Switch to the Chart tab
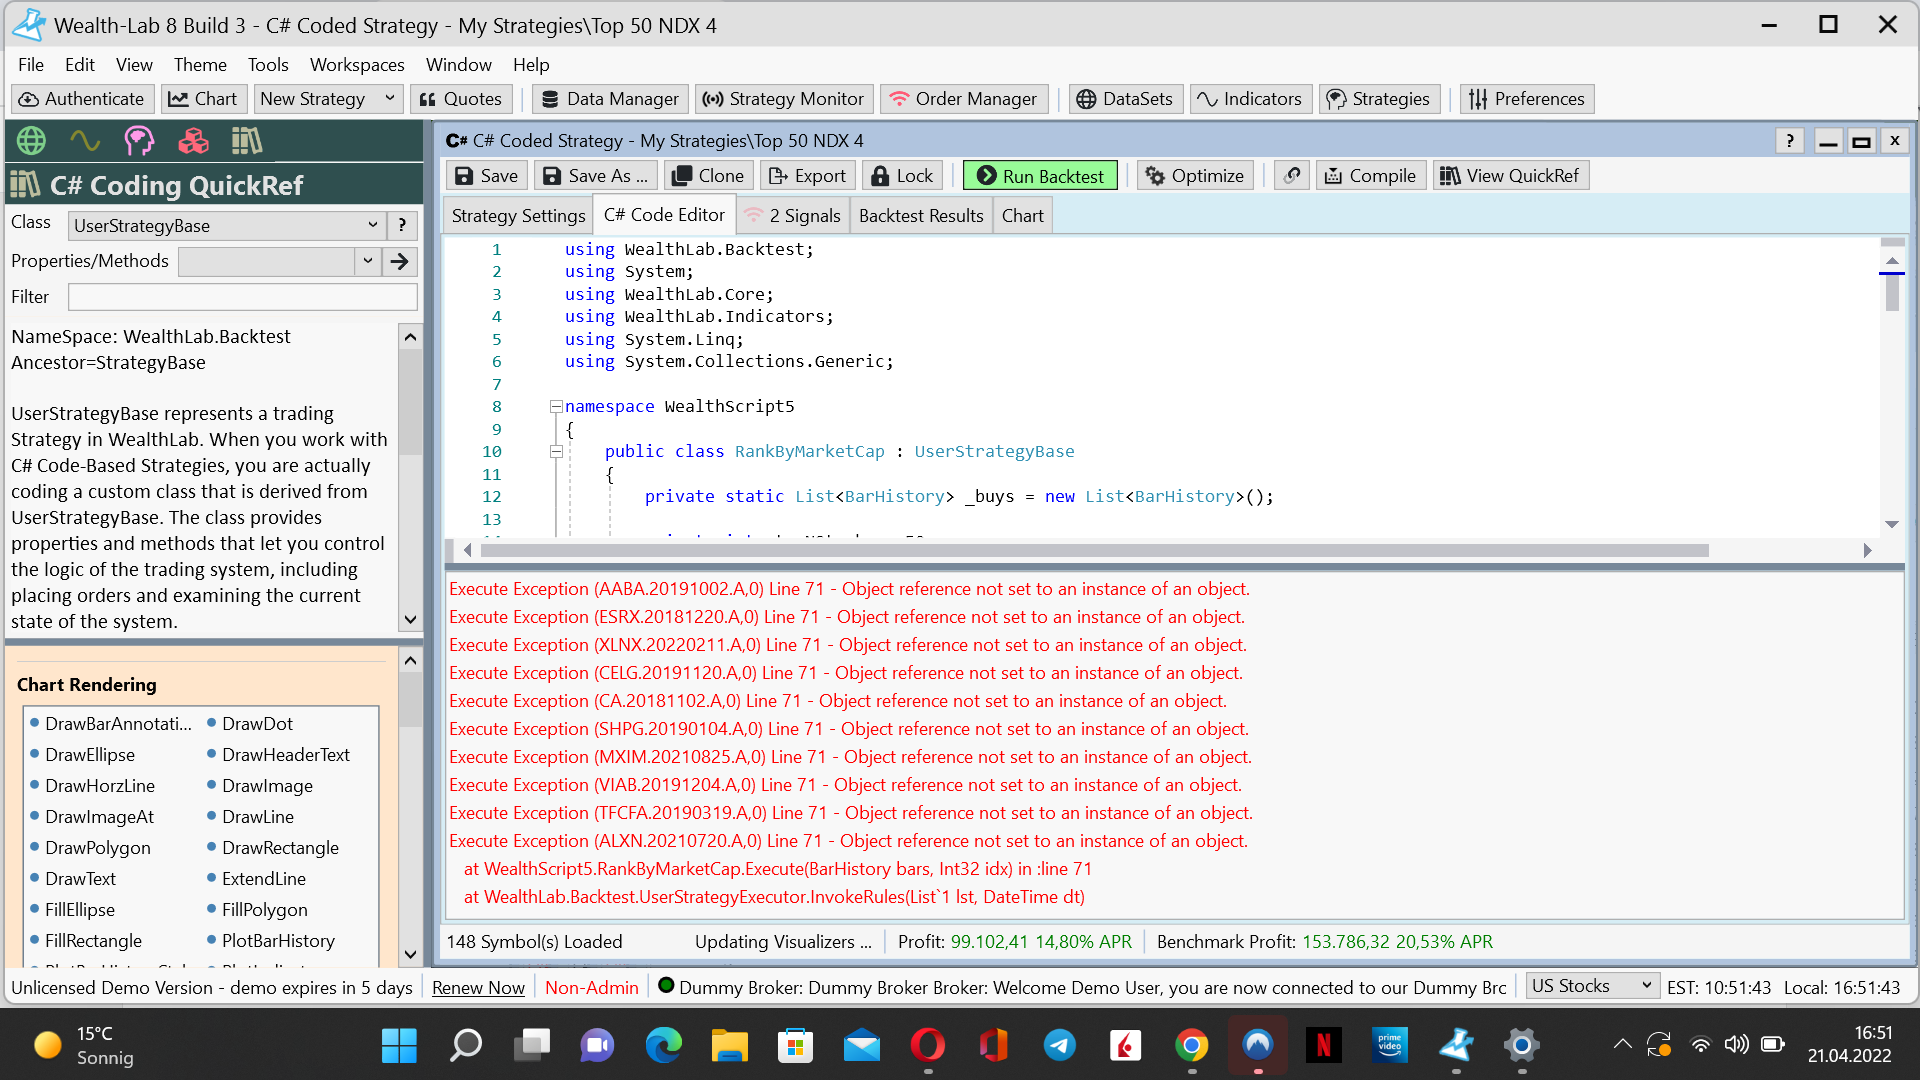Viewport: 1920px width, 1080px height. pos(1022,216)
